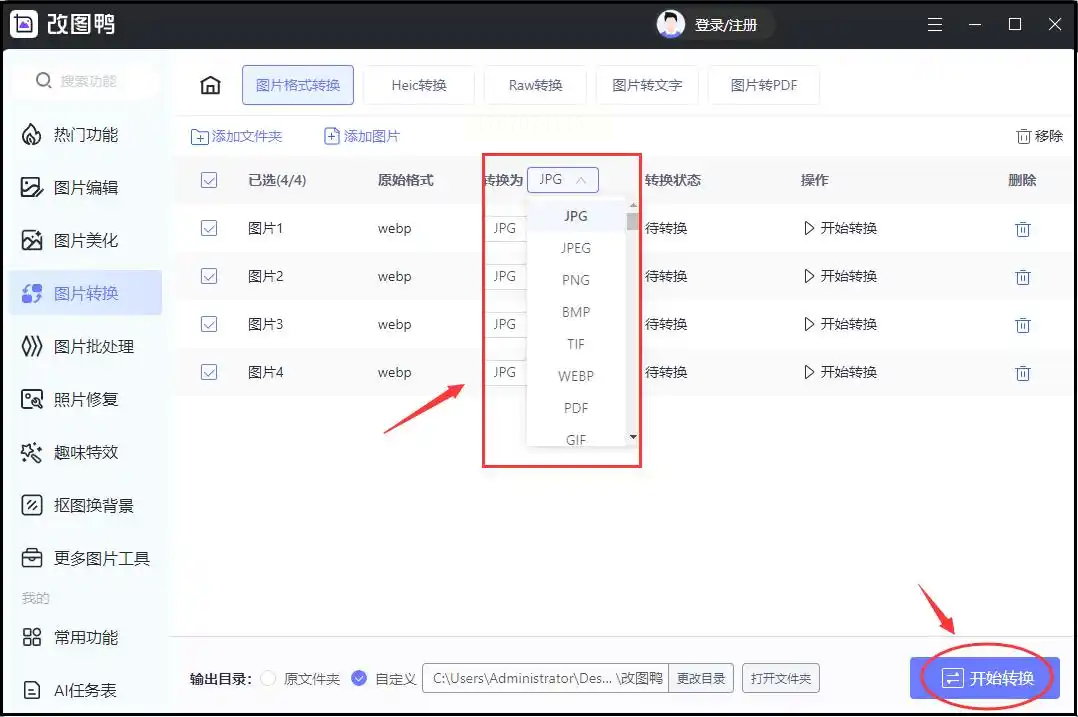Click 移除 trash icon at top right
The image size is (1078, 717).
click(x=1023, y=136)
